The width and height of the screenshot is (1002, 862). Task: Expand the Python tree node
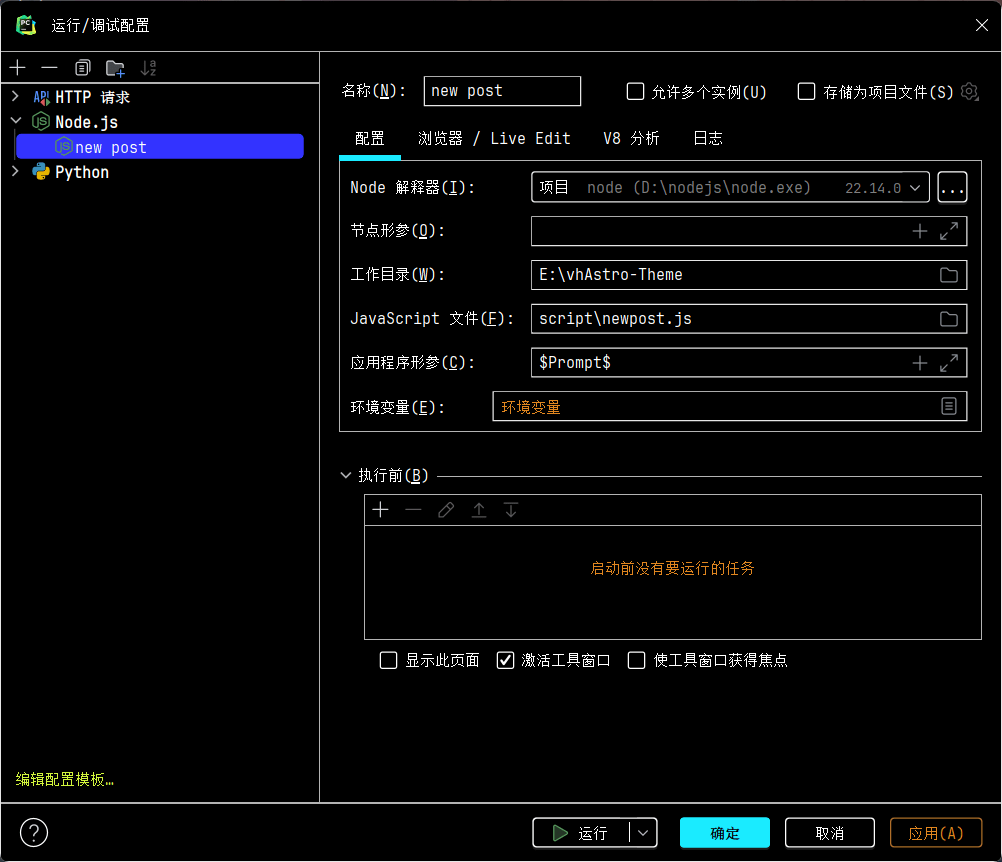coord(15,172)
